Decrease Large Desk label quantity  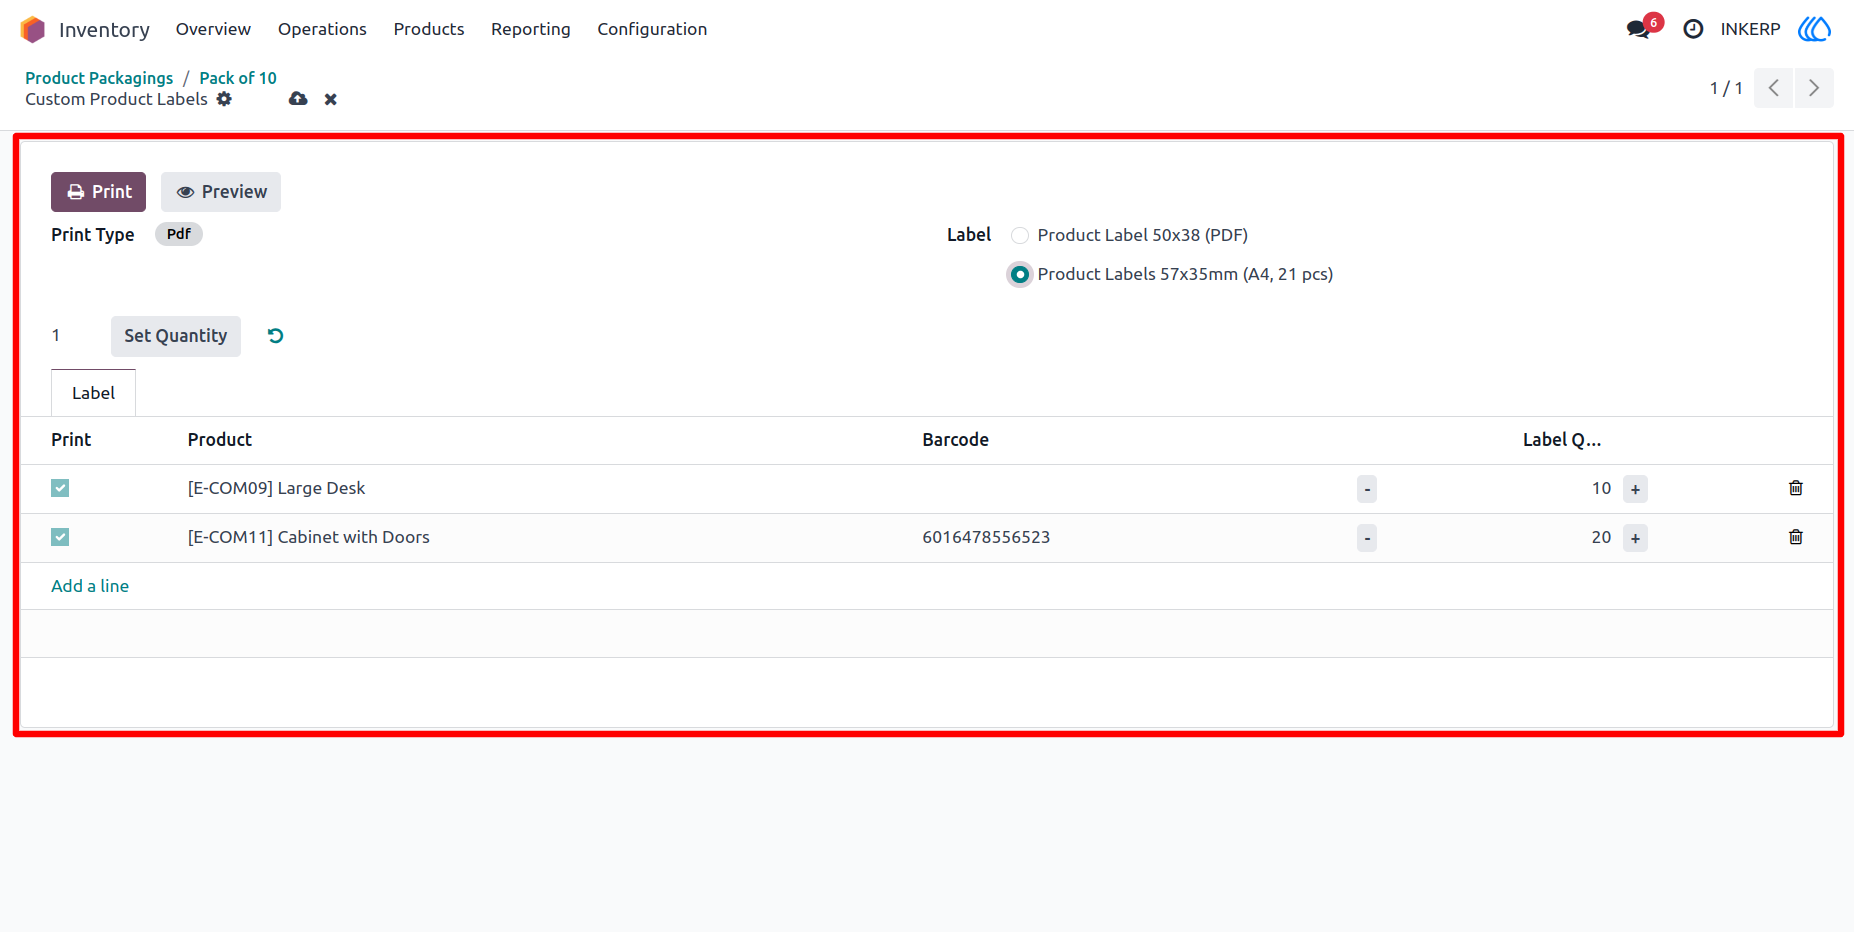point(1367,489)
